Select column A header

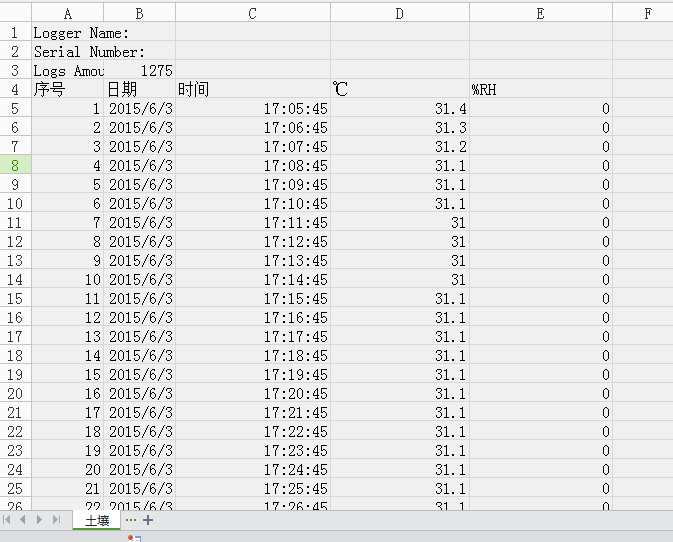point(67,13)
